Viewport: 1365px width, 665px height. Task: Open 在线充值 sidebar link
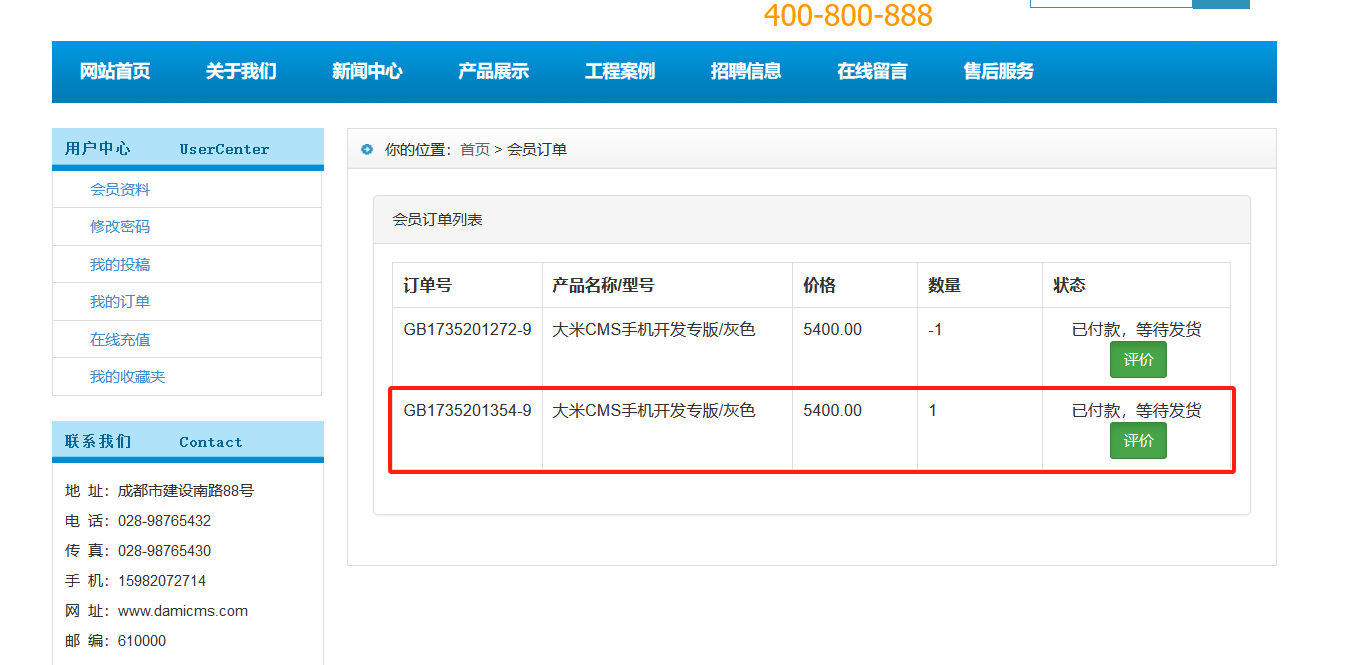click(x=120, y=339)
